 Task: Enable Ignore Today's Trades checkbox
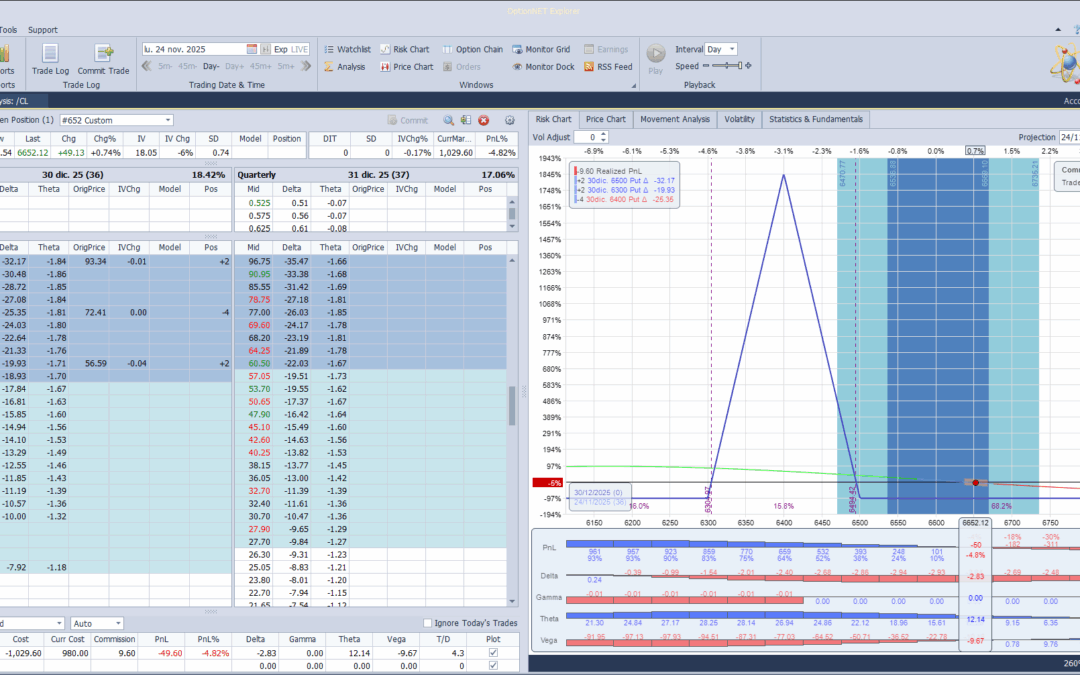pyautogui.click(x=428, y=624)
